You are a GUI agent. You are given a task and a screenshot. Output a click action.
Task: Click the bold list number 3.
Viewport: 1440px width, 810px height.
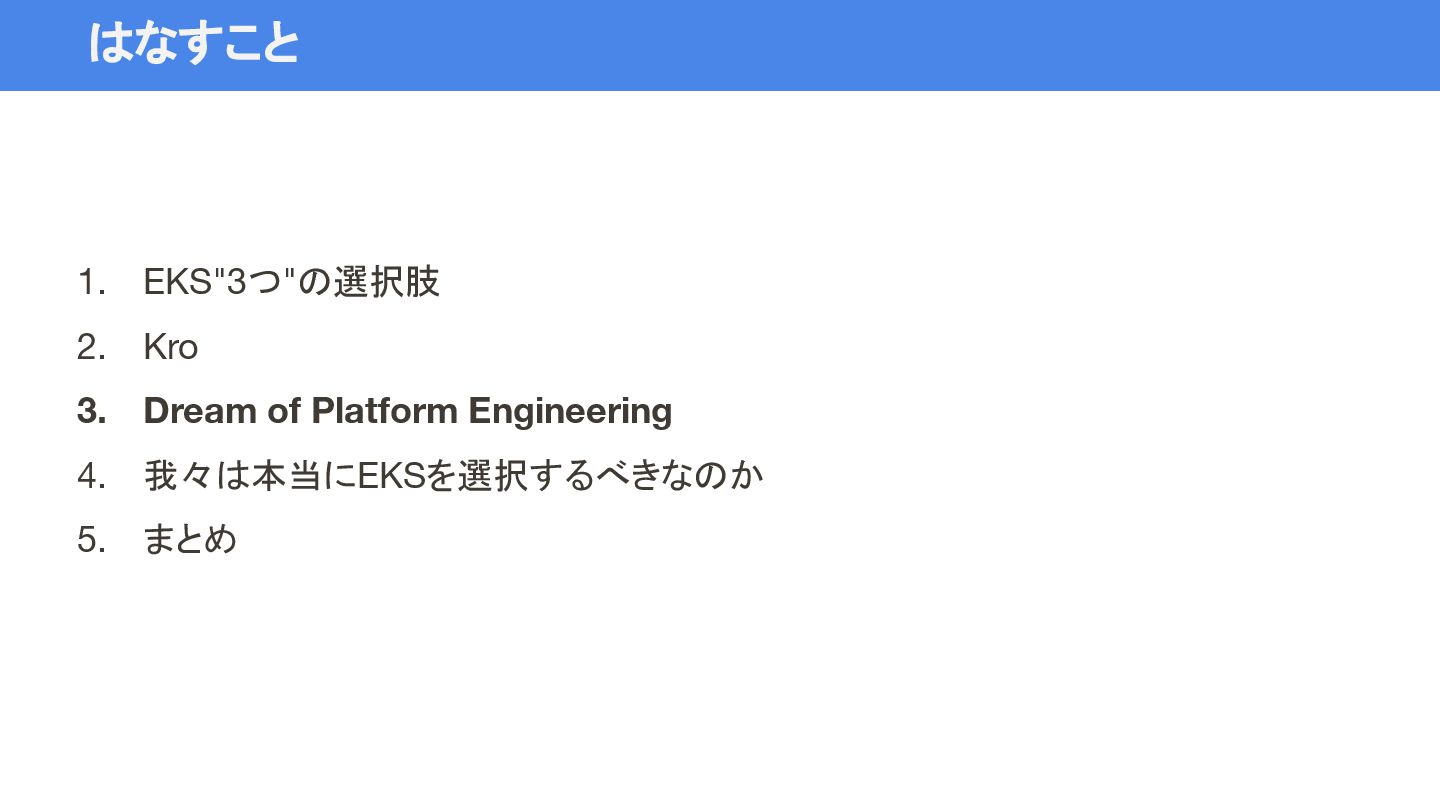[x=91, y=411]
